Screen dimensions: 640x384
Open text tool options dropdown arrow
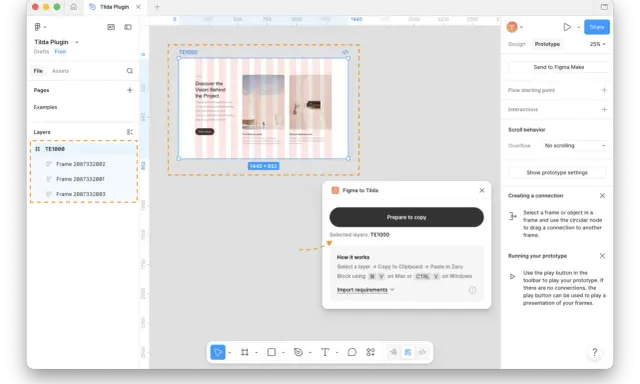pyautogui.click(x=337, y=353)
